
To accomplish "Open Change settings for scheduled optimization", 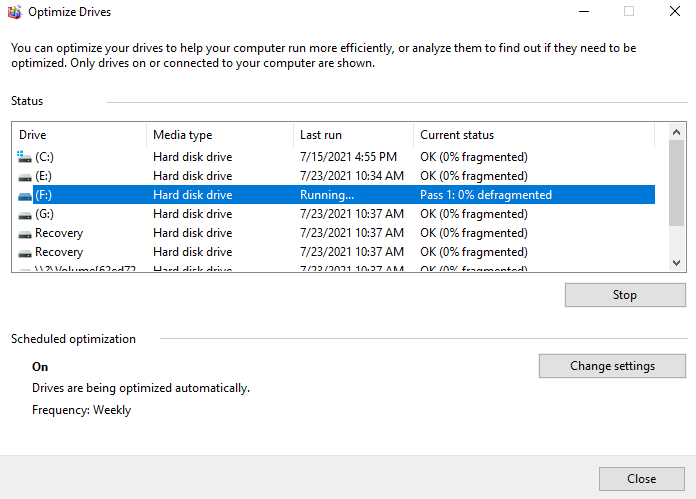I will (x=612, y=366).
